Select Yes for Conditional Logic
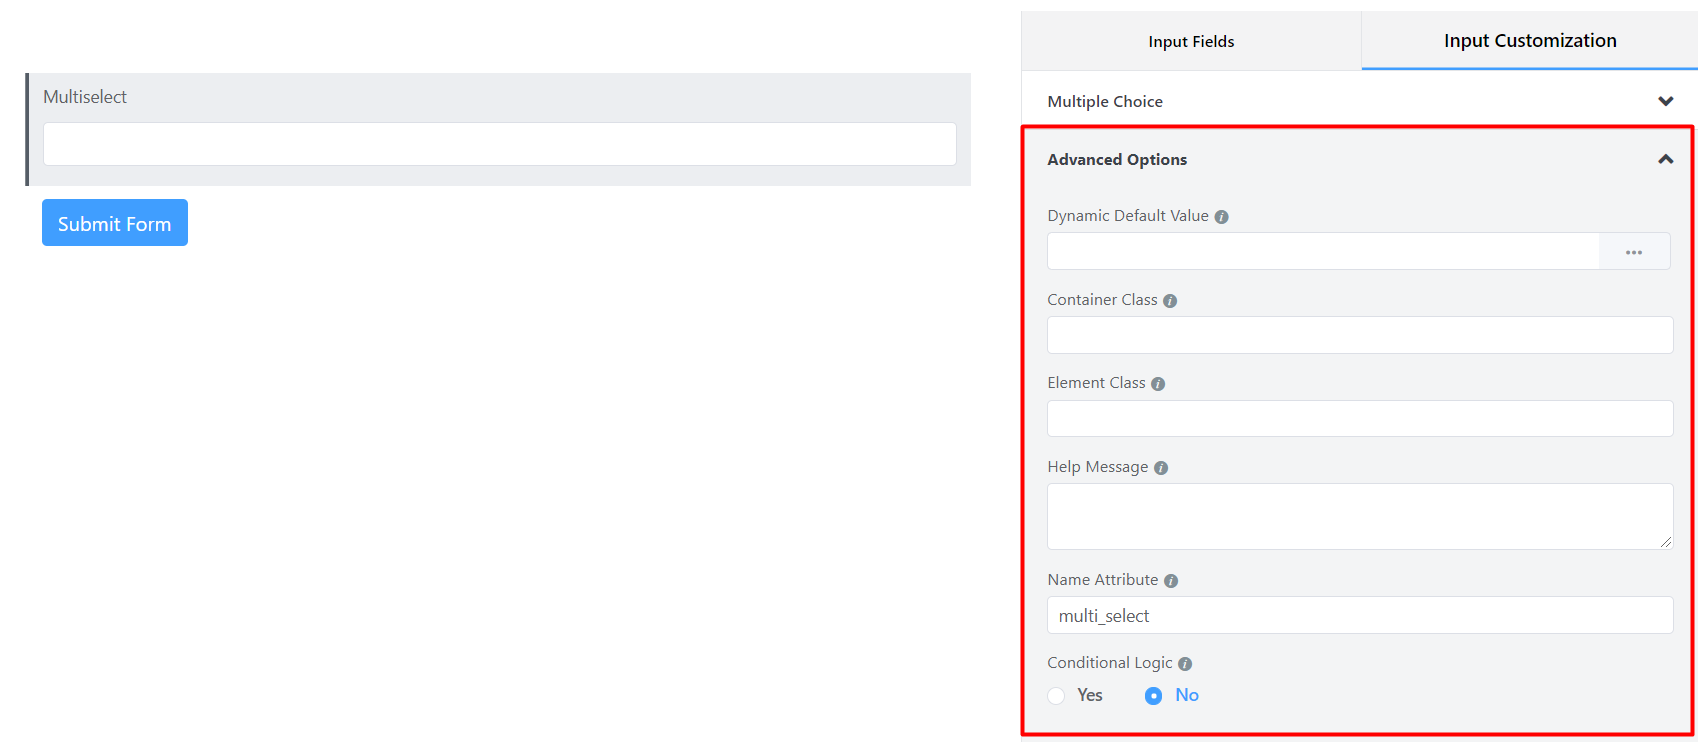The image size is (1698, 742). [x=1057, y=696]
